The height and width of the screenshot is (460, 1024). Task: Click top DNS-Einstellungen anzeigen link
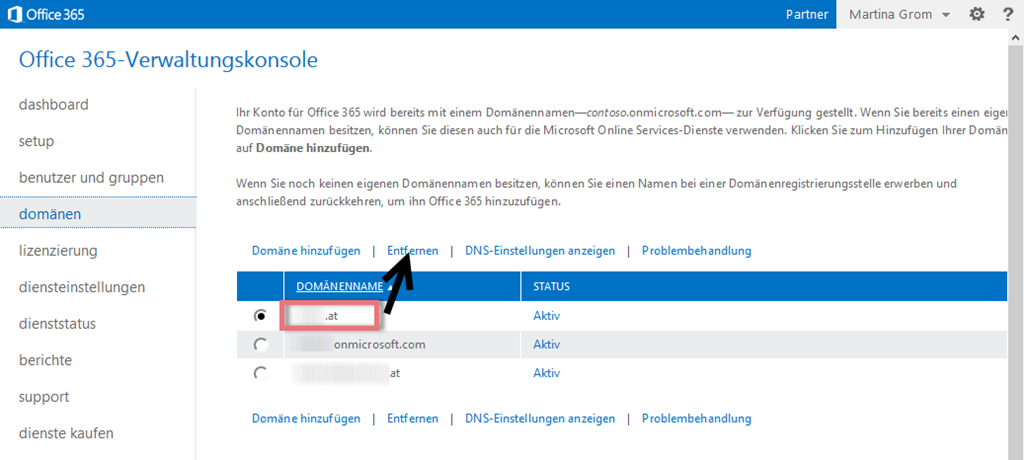(540, 251)
